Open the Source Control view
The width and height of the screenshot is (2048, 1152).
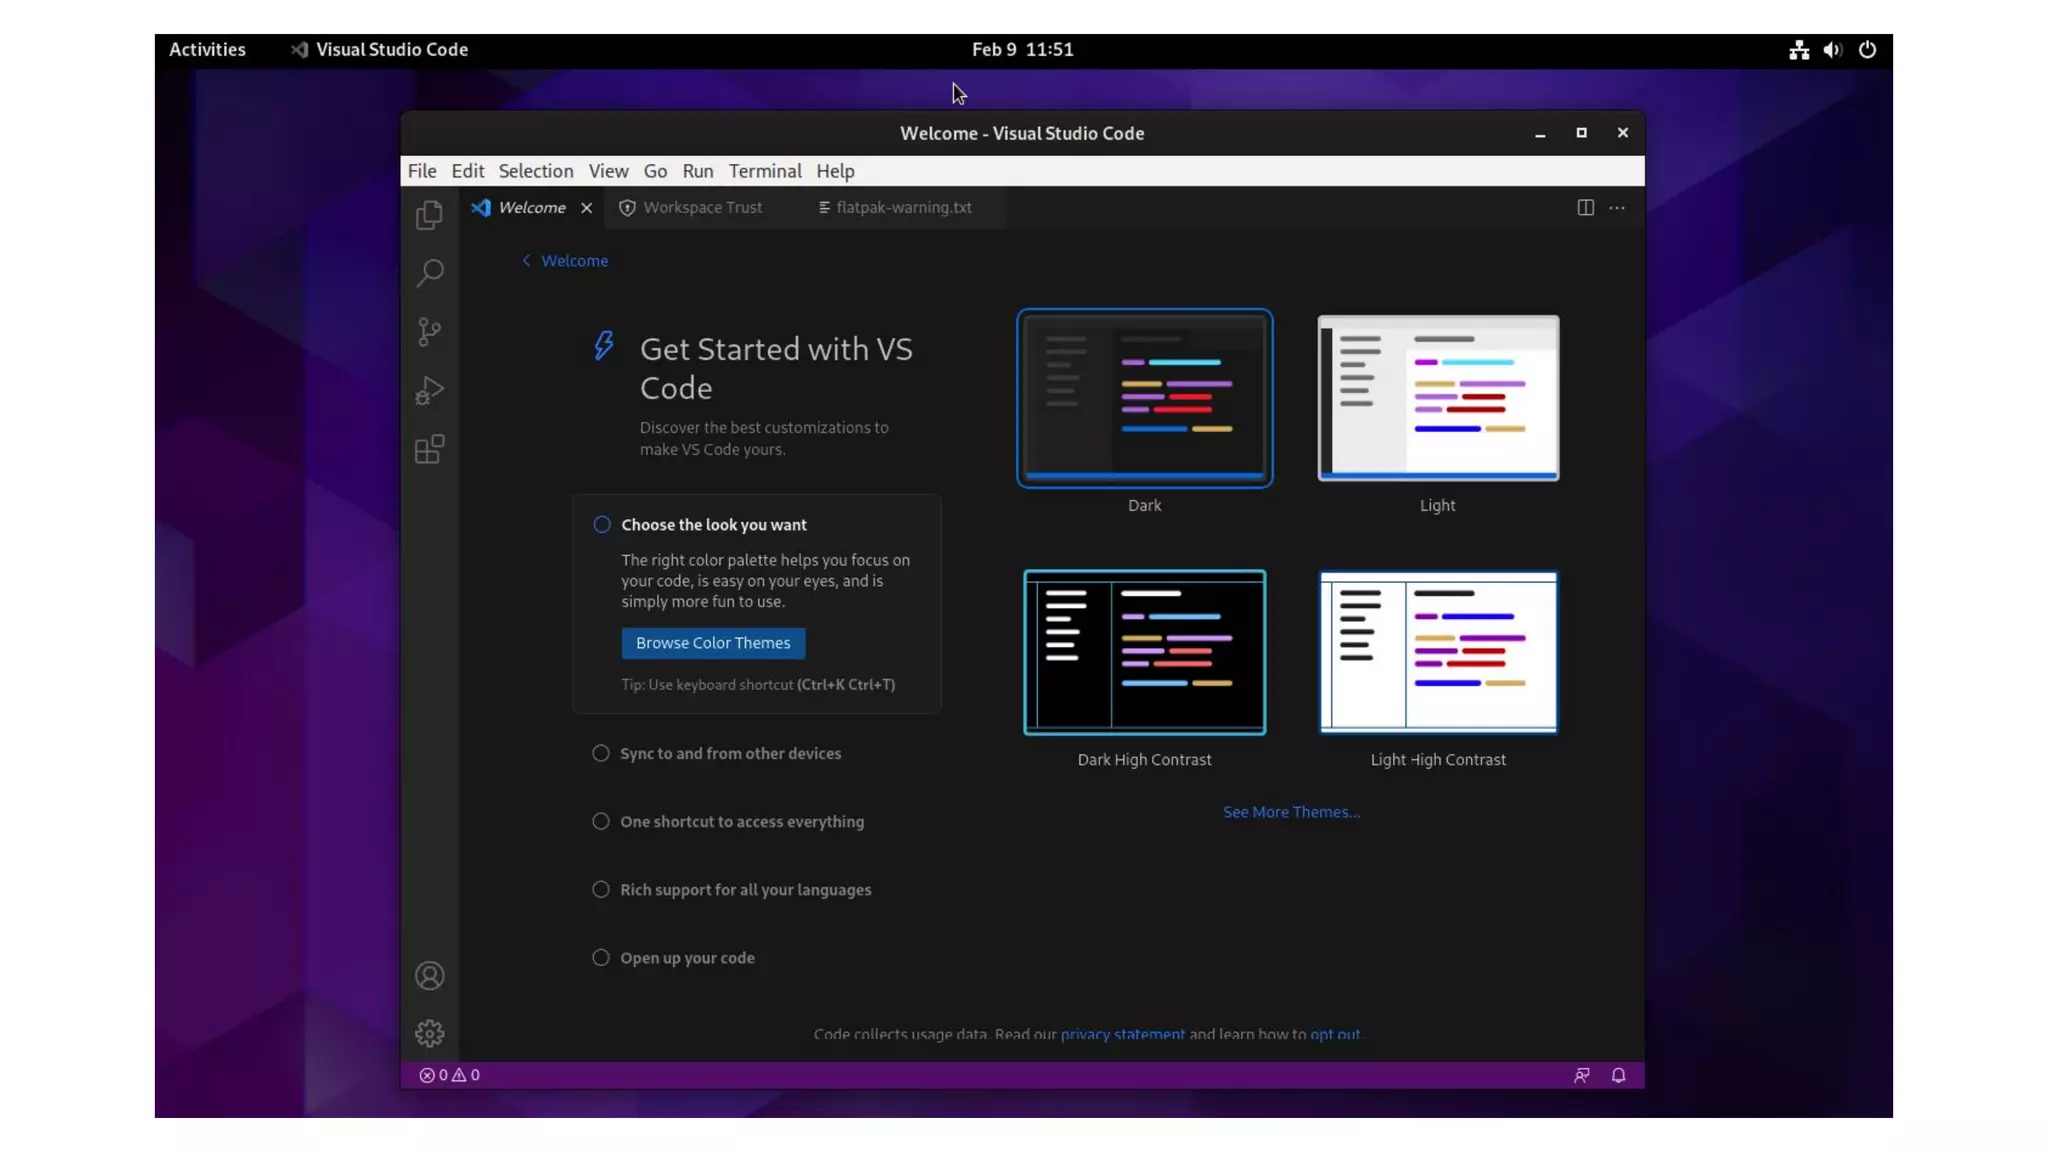click(x=429, y=331)
